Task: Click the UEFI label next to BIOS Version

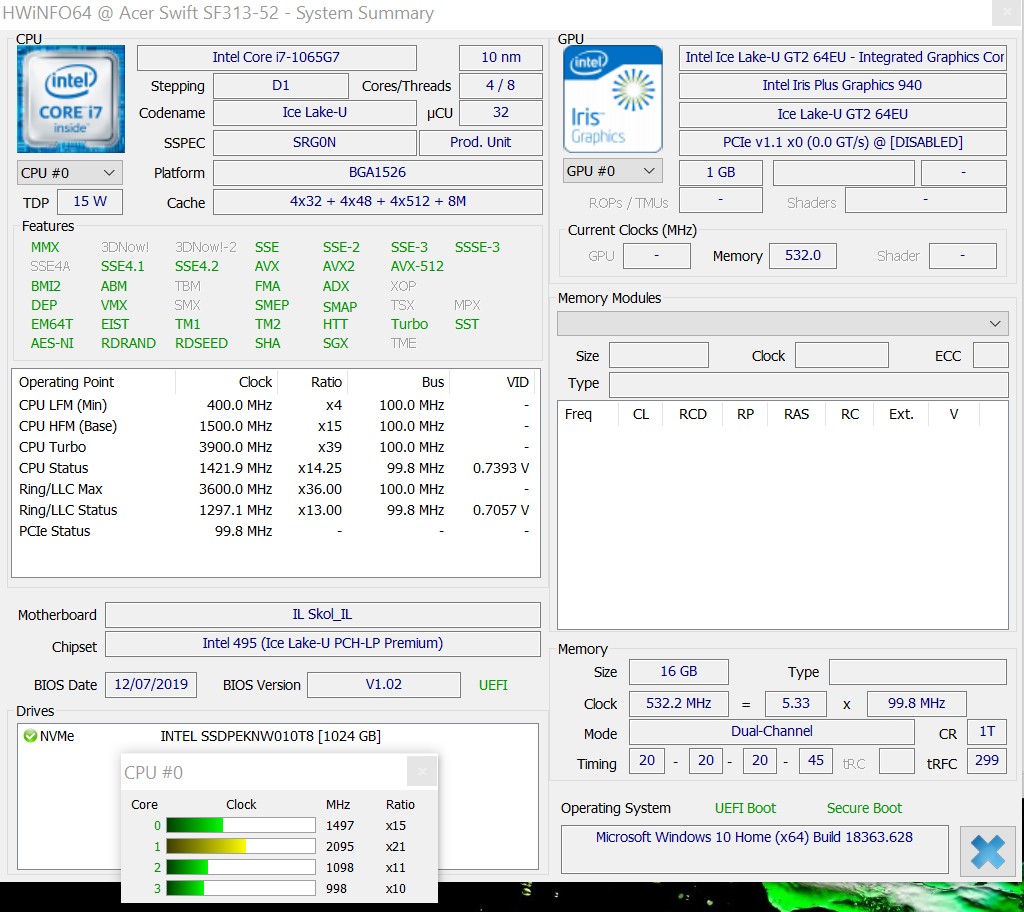Action: (493, 685)
